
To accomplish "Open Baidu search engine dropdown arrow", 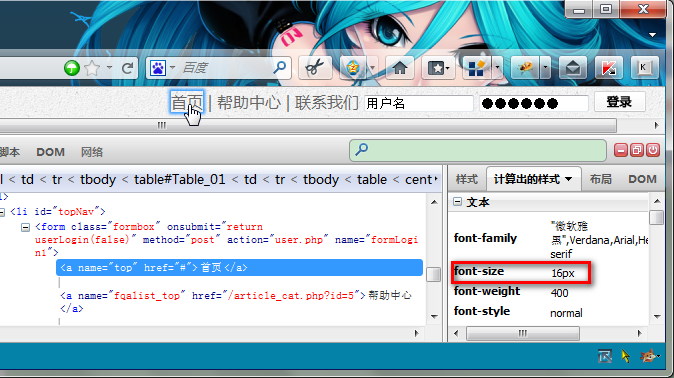I will click(x=172, y=68).
